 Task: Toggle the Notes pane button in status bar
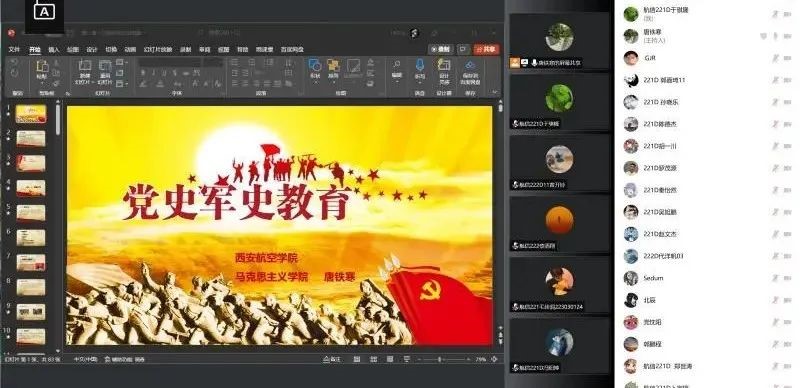(x=332, y=359)
